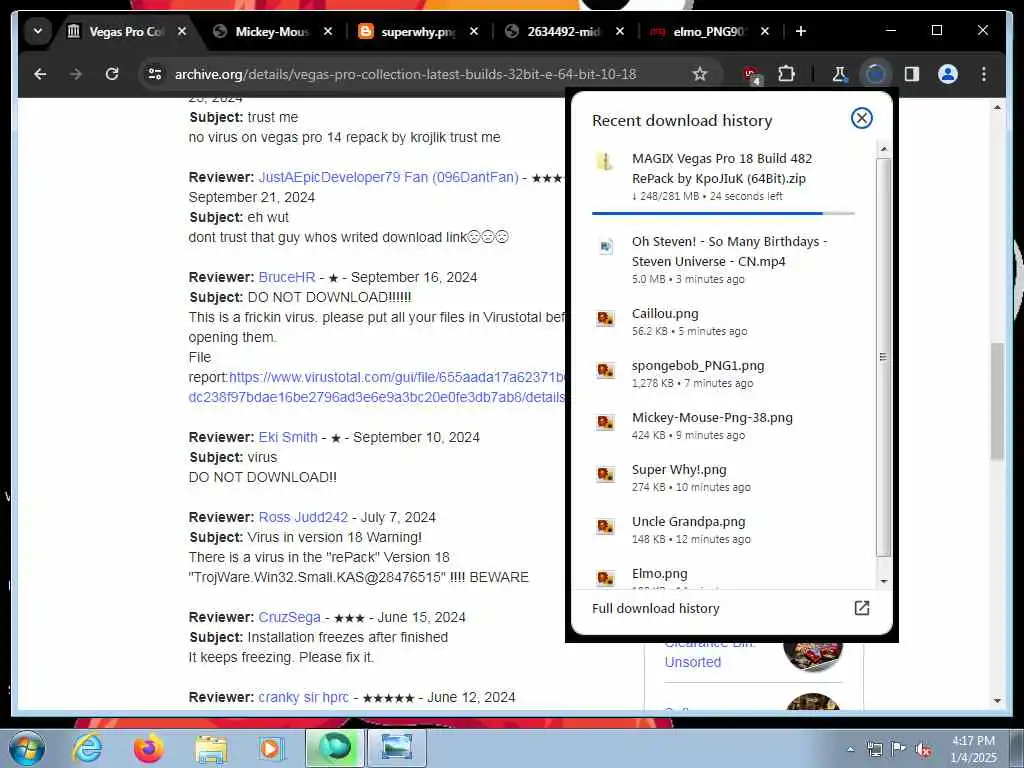Open the red extension icon with badge 4
1024x768 pixels.
pos(752,75)
